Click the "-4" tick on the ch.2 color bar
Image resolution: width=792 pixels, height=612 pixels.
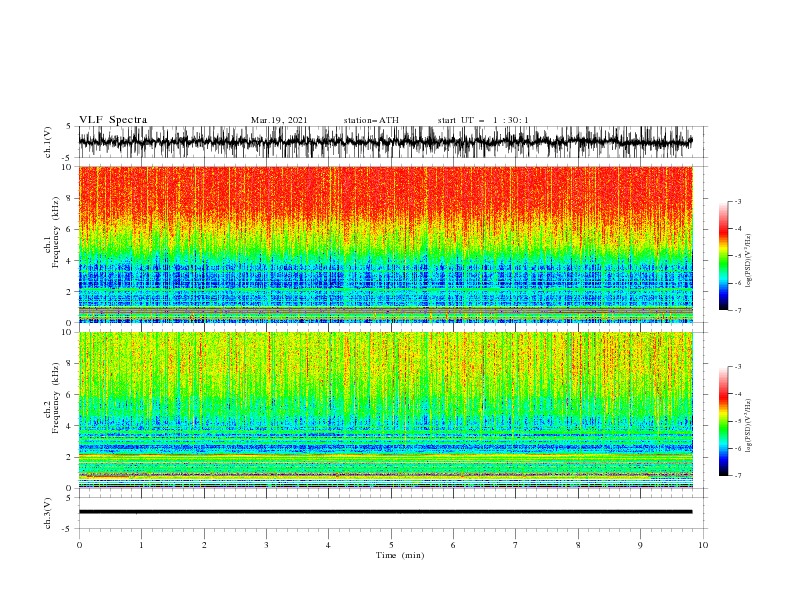[737, 394]
